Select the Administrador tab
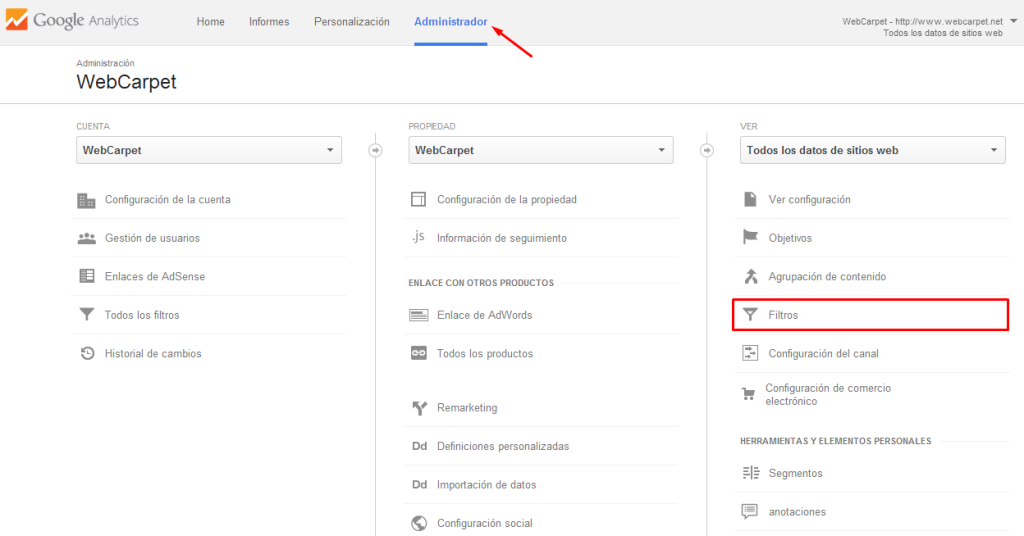 point(451,22)
